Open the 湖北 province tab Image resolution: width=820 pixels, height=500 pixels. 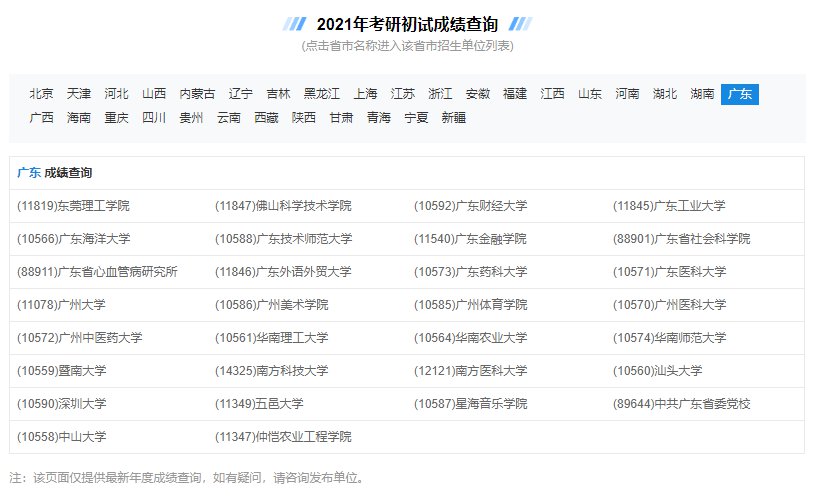664,94
